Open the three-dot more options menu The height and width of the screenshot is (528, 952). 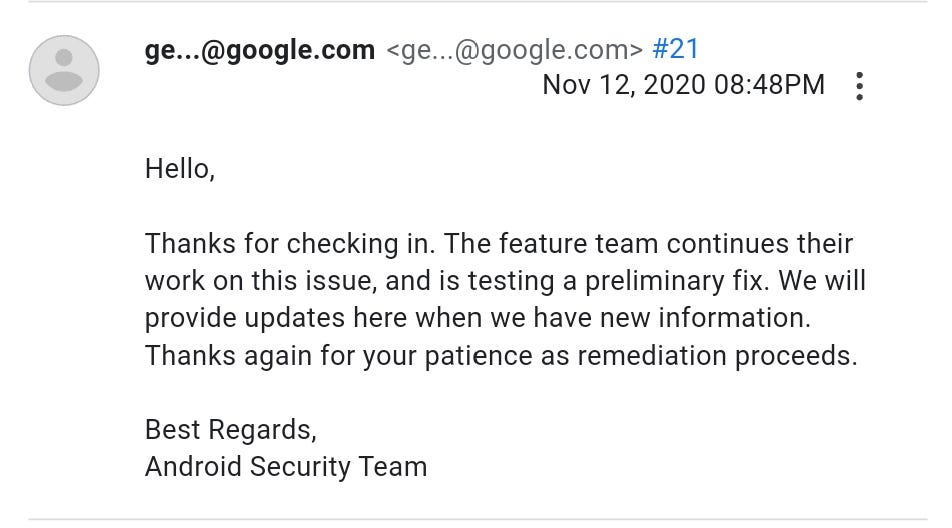(858, 86)
